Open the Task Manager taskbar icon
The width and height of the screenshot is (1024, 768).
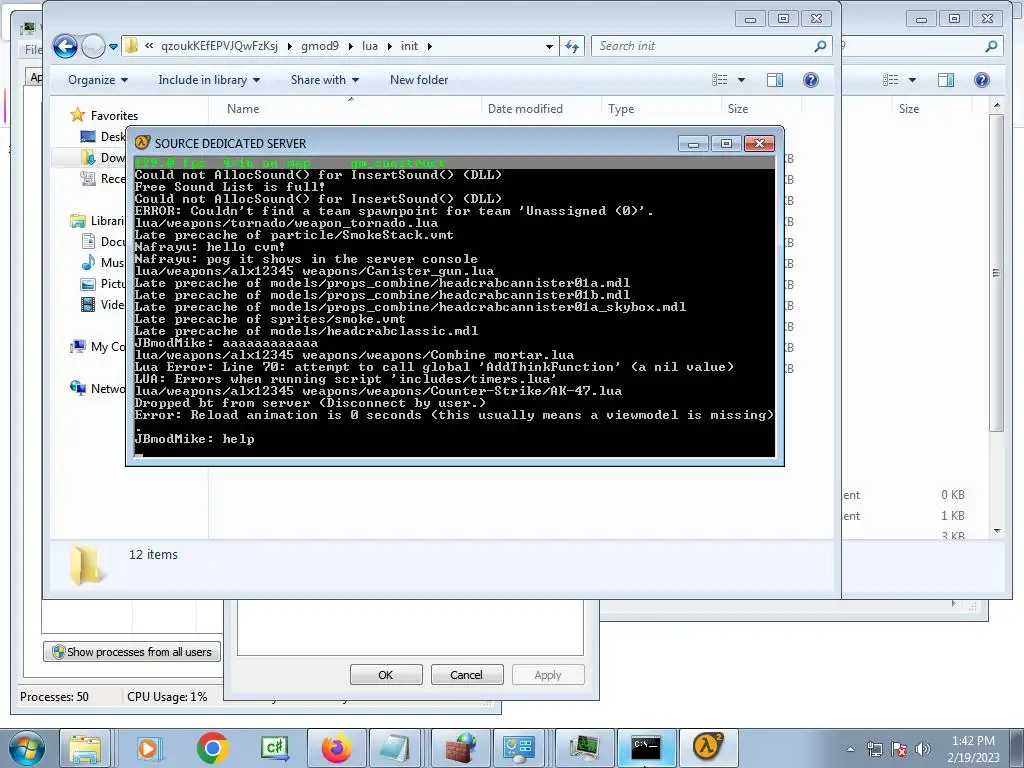tap(583, 748)
